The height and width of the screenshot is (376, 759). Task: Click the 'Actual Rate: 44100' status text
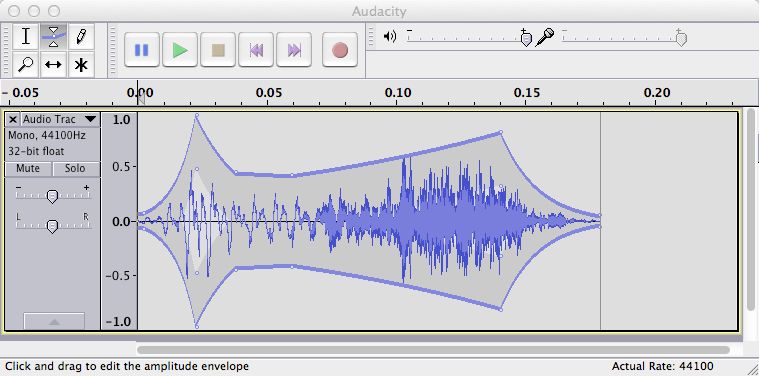point(662,366)
